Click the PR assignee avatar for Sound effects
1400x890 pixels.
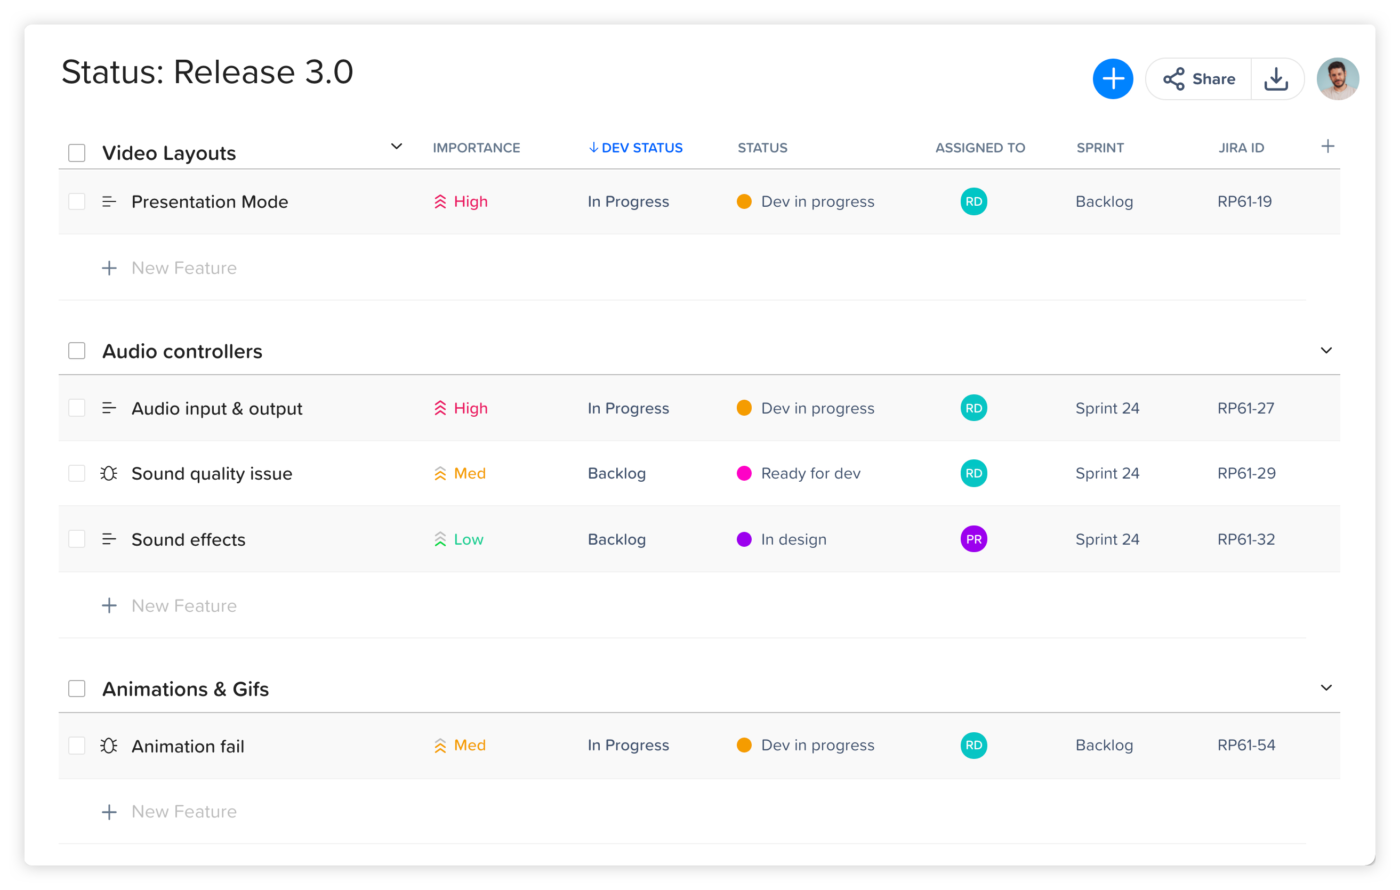973,539
